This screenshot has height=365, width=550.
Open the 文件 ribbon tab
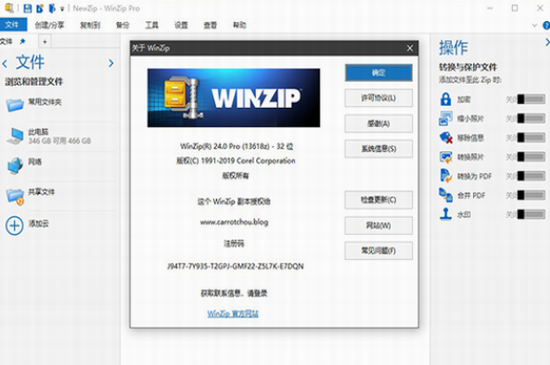pos(13,25)
